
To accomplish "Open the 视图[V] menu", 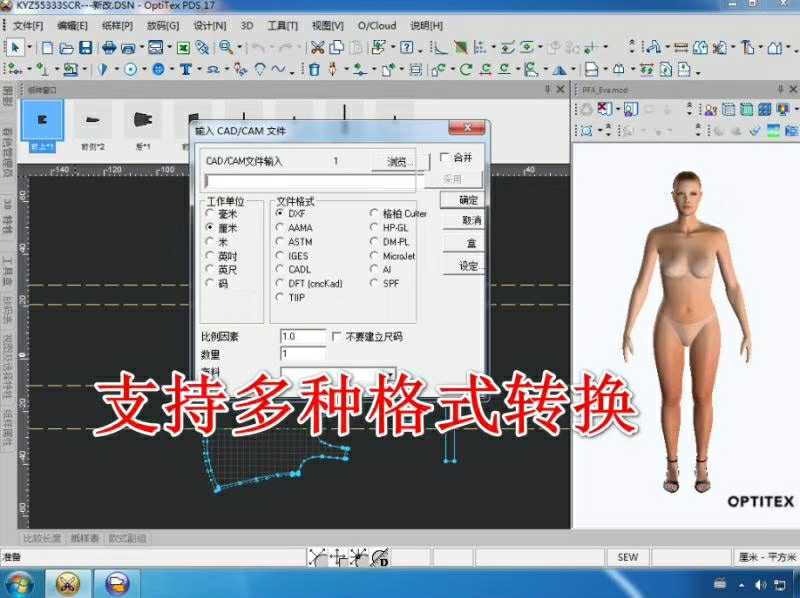I will pos(328,26).
